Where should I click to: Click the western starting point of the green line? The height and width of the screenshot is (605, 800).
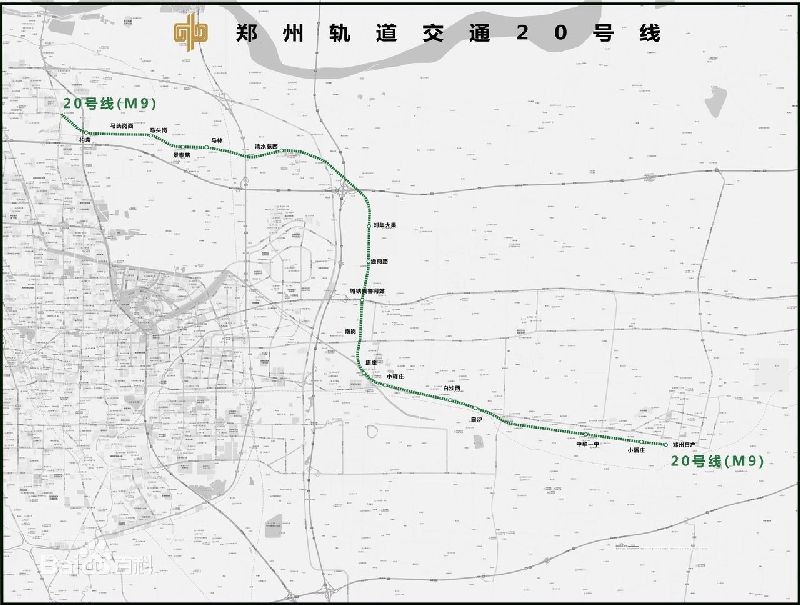pyautogui.click(x=61, y=116)
